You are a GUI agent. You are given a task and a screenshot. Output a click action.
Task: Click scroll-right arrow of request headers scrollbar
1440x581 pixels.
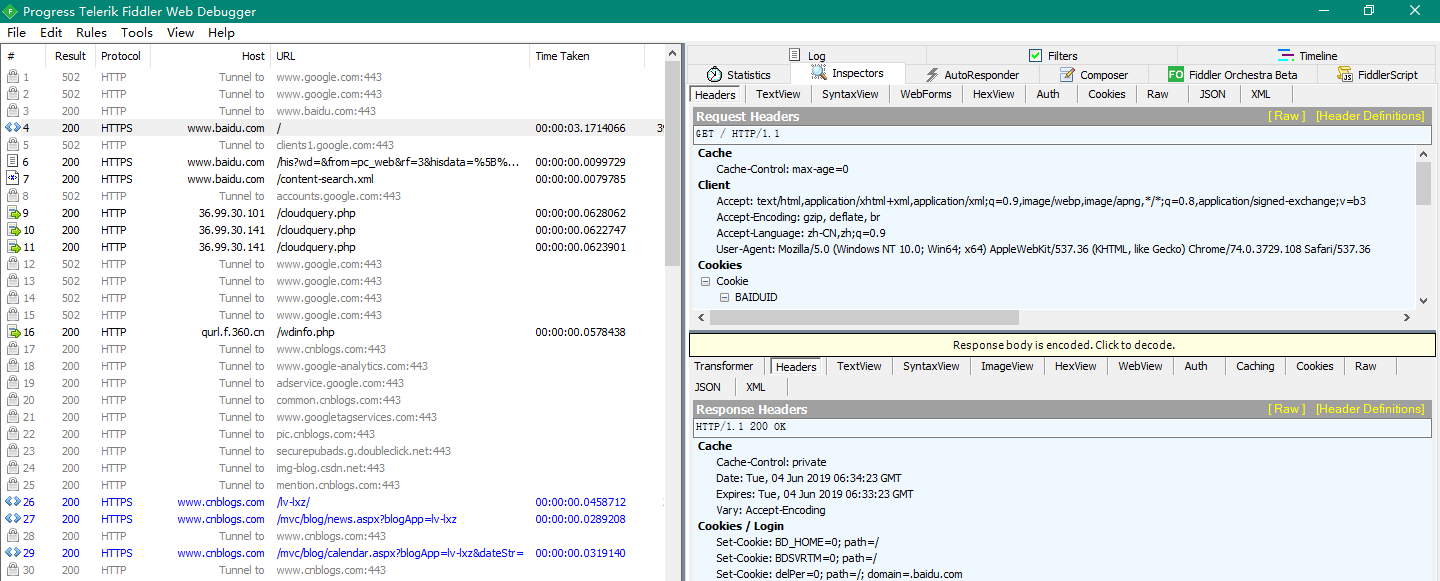pyautogui.click(x=1408, y=317)
